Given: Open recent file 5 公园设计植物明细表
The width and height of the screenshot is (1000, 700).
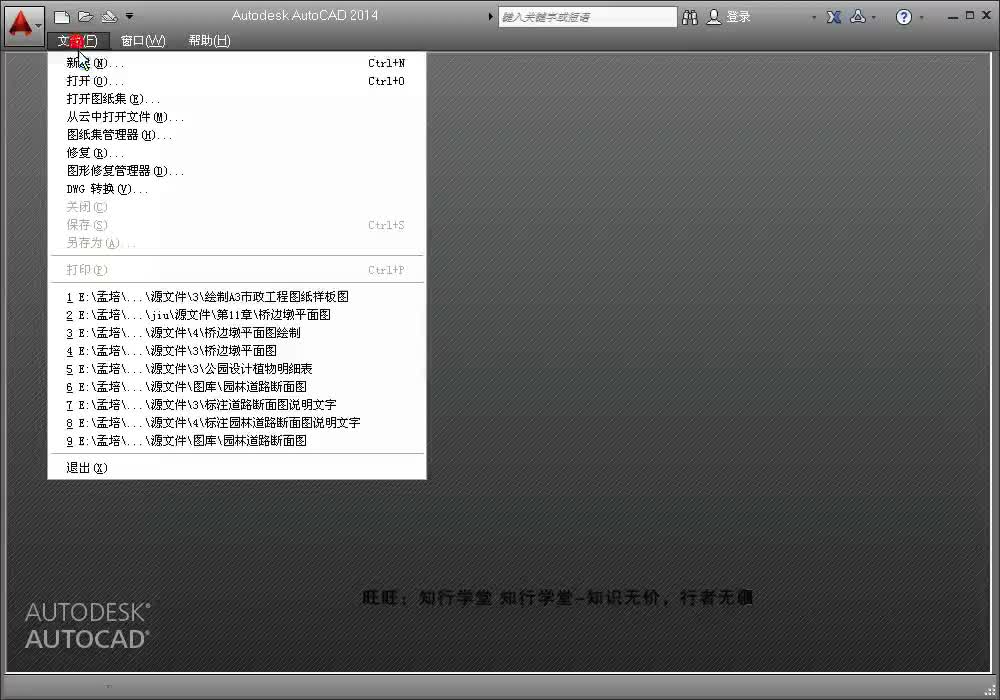Looking at the screenshot, I should click(237, 369).
